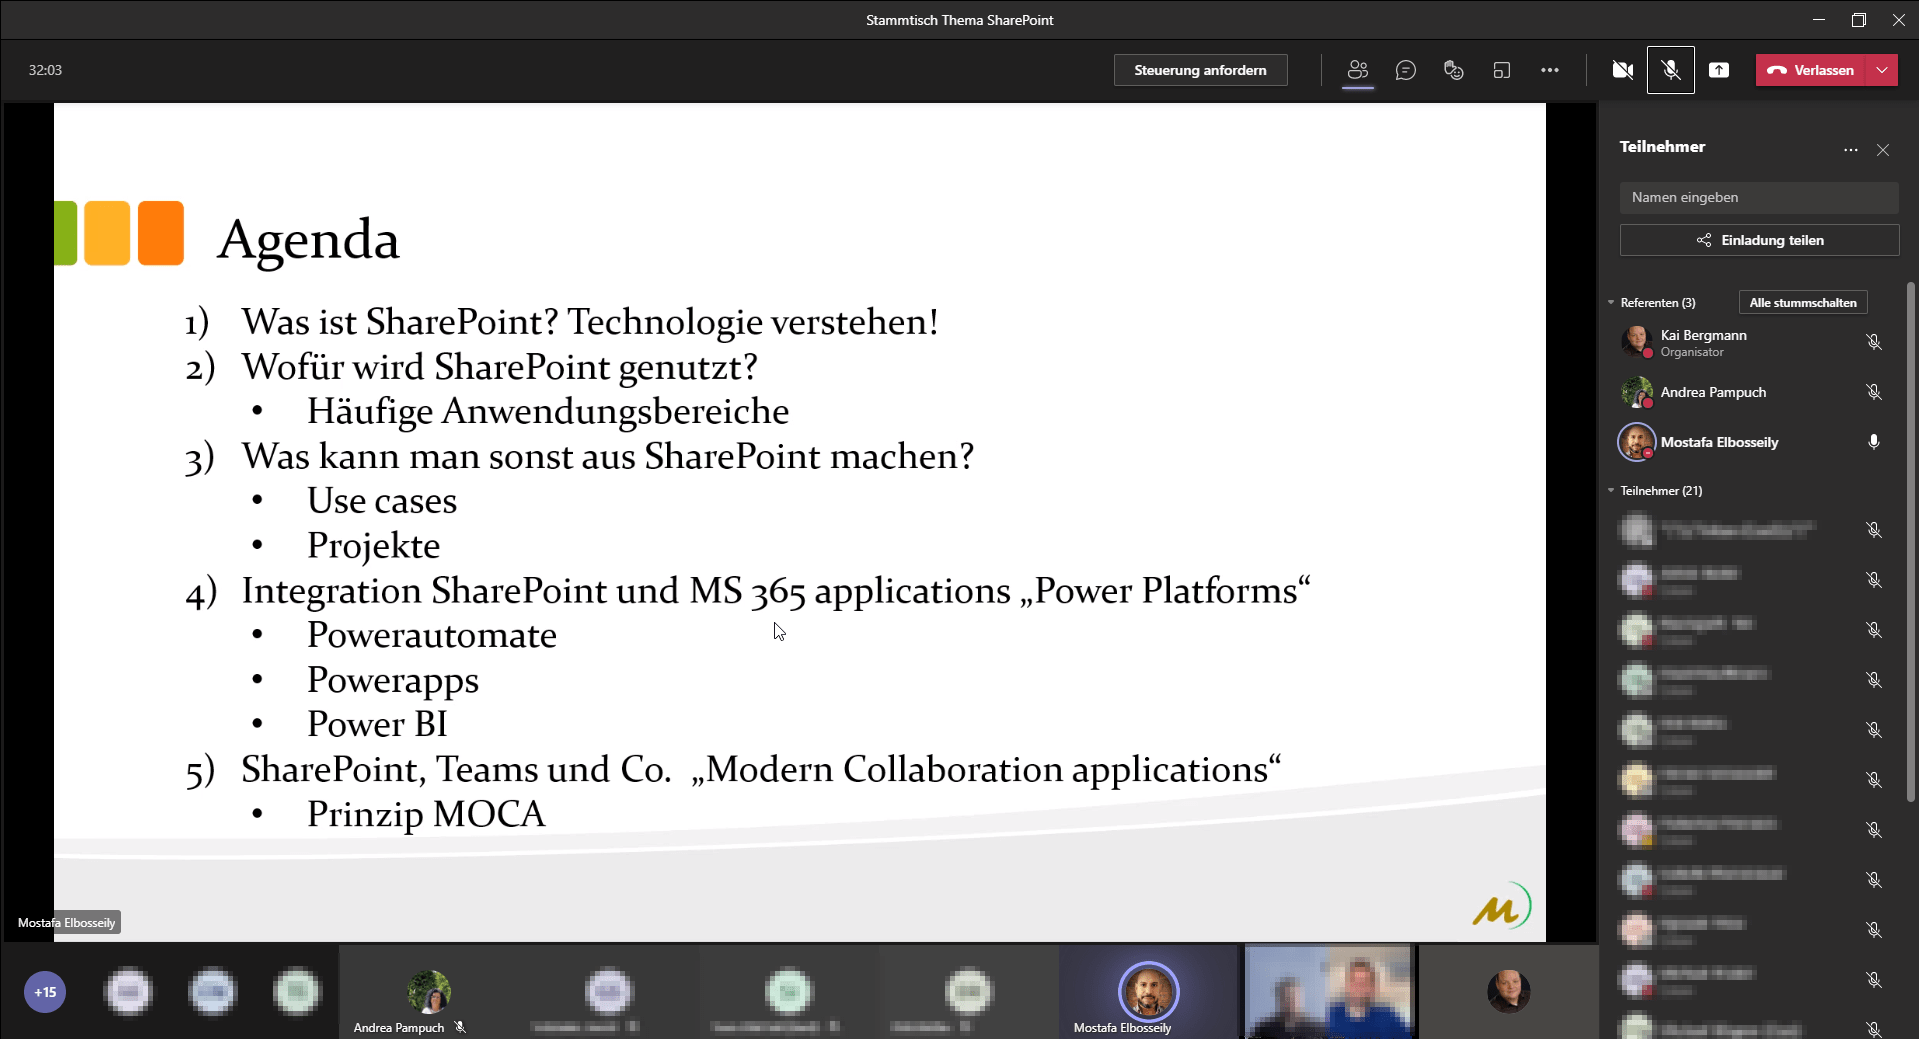Viewport: 1919px width, 1039px height.
Task: Select Mostafa Elbosseily's bottom video tile
Action: (1148, 993)
